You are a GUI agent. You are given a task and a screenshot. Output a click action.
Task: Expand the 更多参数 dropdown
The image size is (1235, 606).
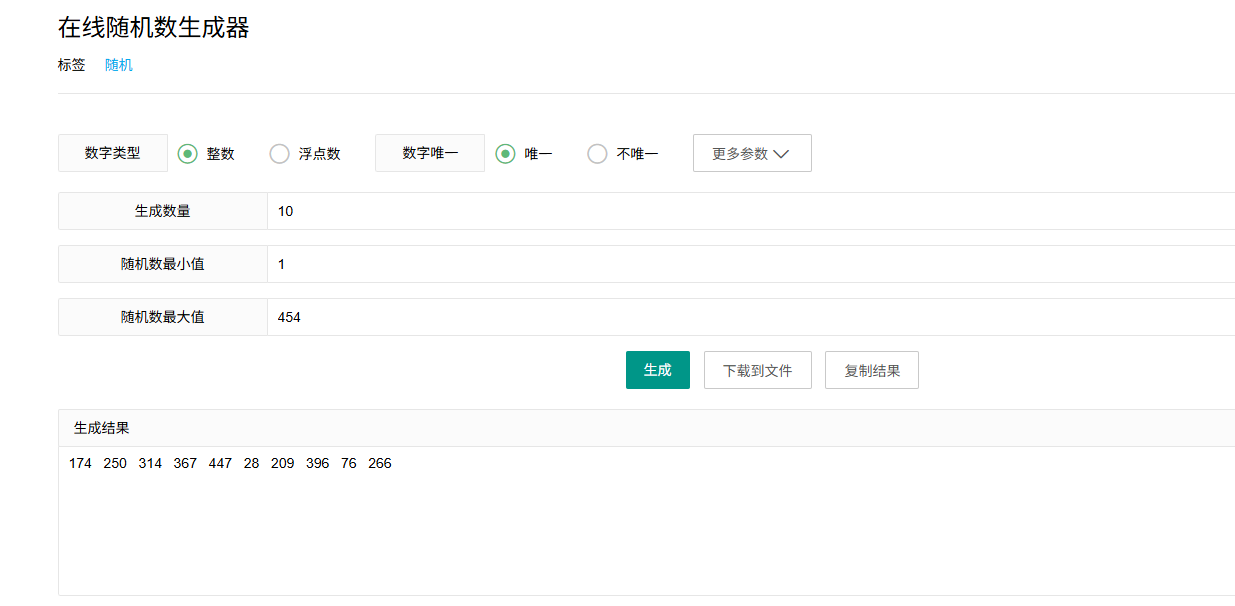(752, 153)
